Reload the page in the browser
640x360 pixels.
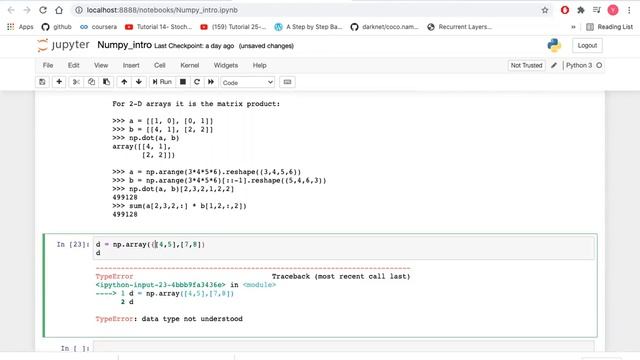(43, 10)
